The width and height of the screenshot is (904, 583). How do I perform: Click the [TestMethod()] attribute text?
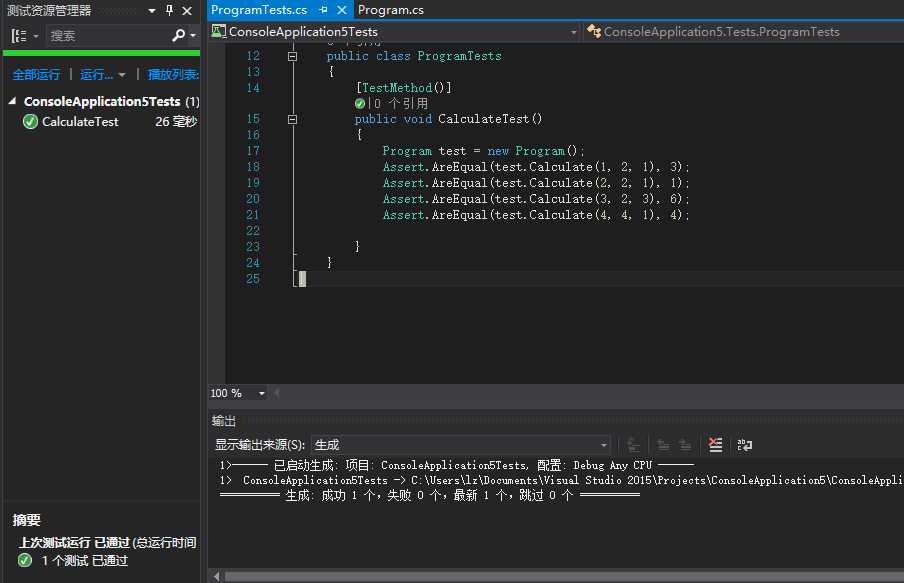(404, 88)
